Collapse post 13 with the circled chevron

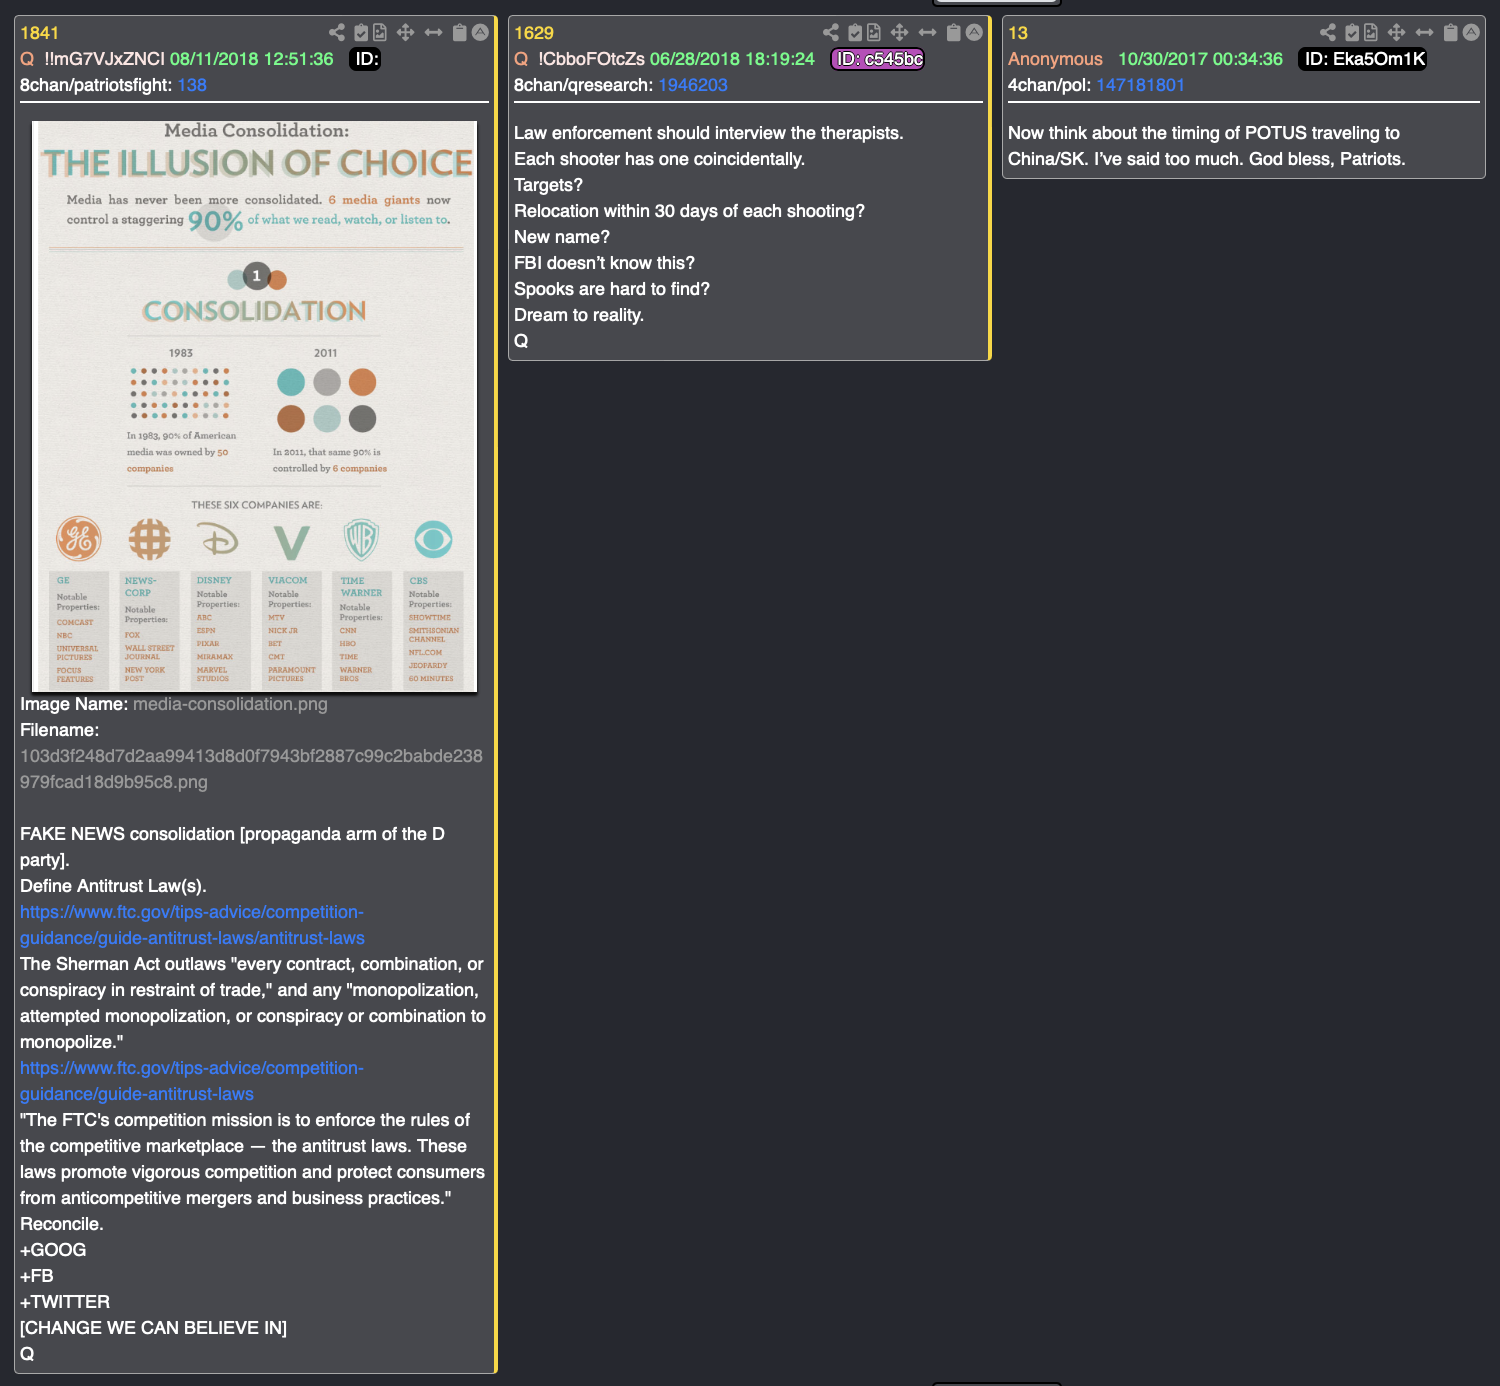click(x=1471, y=32)
